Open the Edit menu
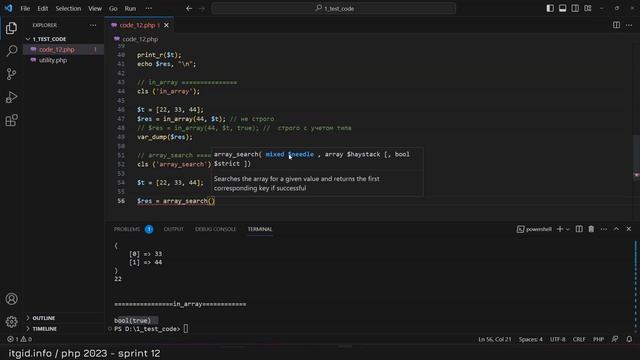Screen dimensions: 640x360 tap(42, 8)
